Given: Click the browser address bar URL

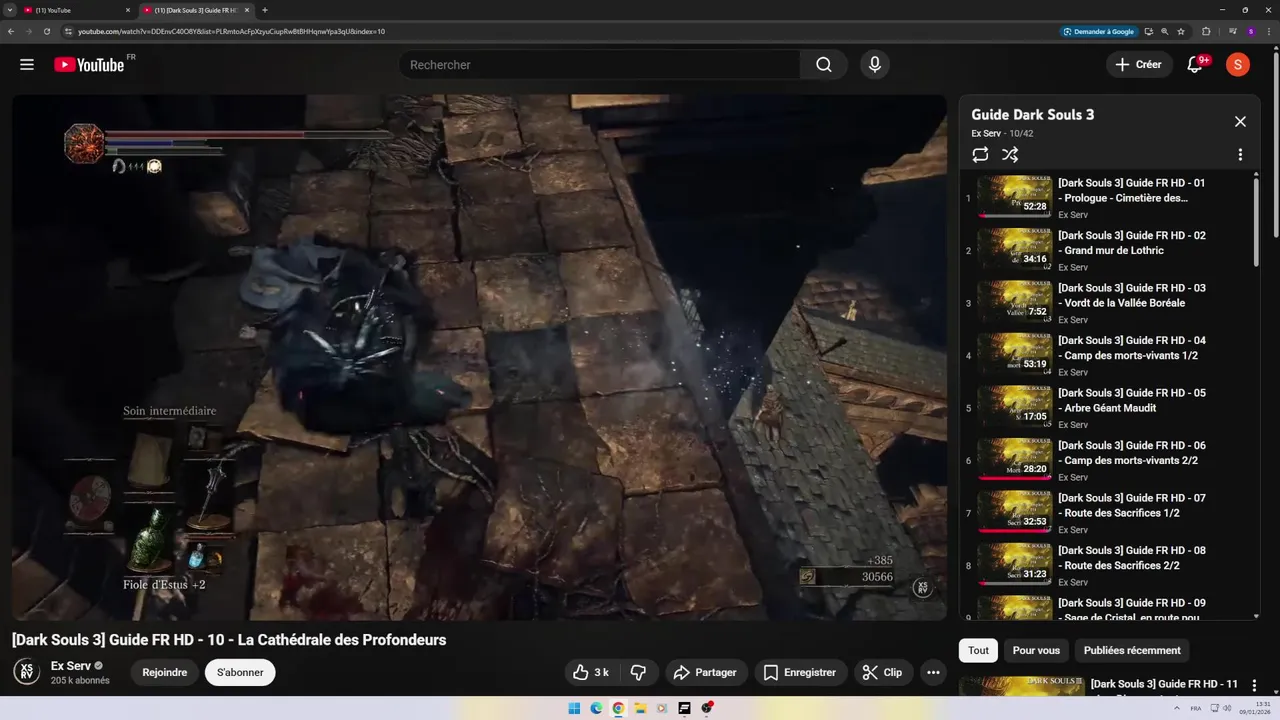Looking at the screenshot, I should (232, 31).
